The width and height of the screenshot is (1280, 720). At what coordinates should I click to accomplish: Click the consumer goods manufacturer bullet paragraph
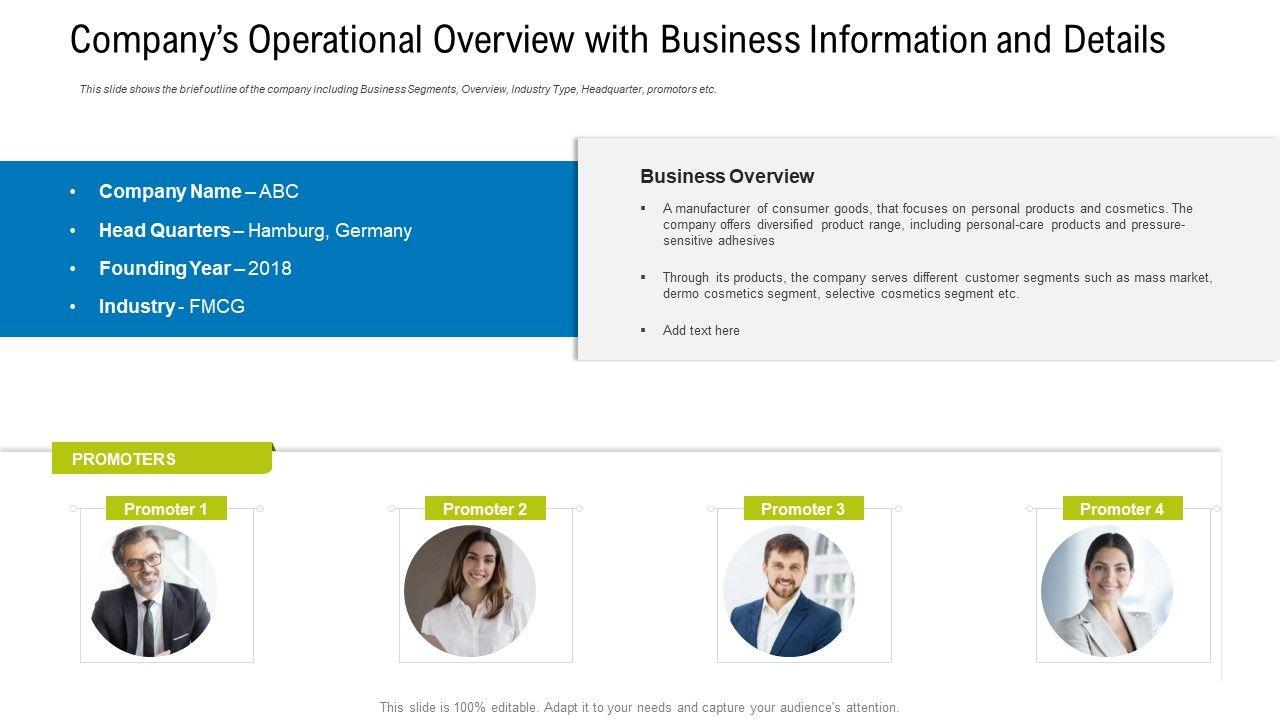tap(927, 224)
